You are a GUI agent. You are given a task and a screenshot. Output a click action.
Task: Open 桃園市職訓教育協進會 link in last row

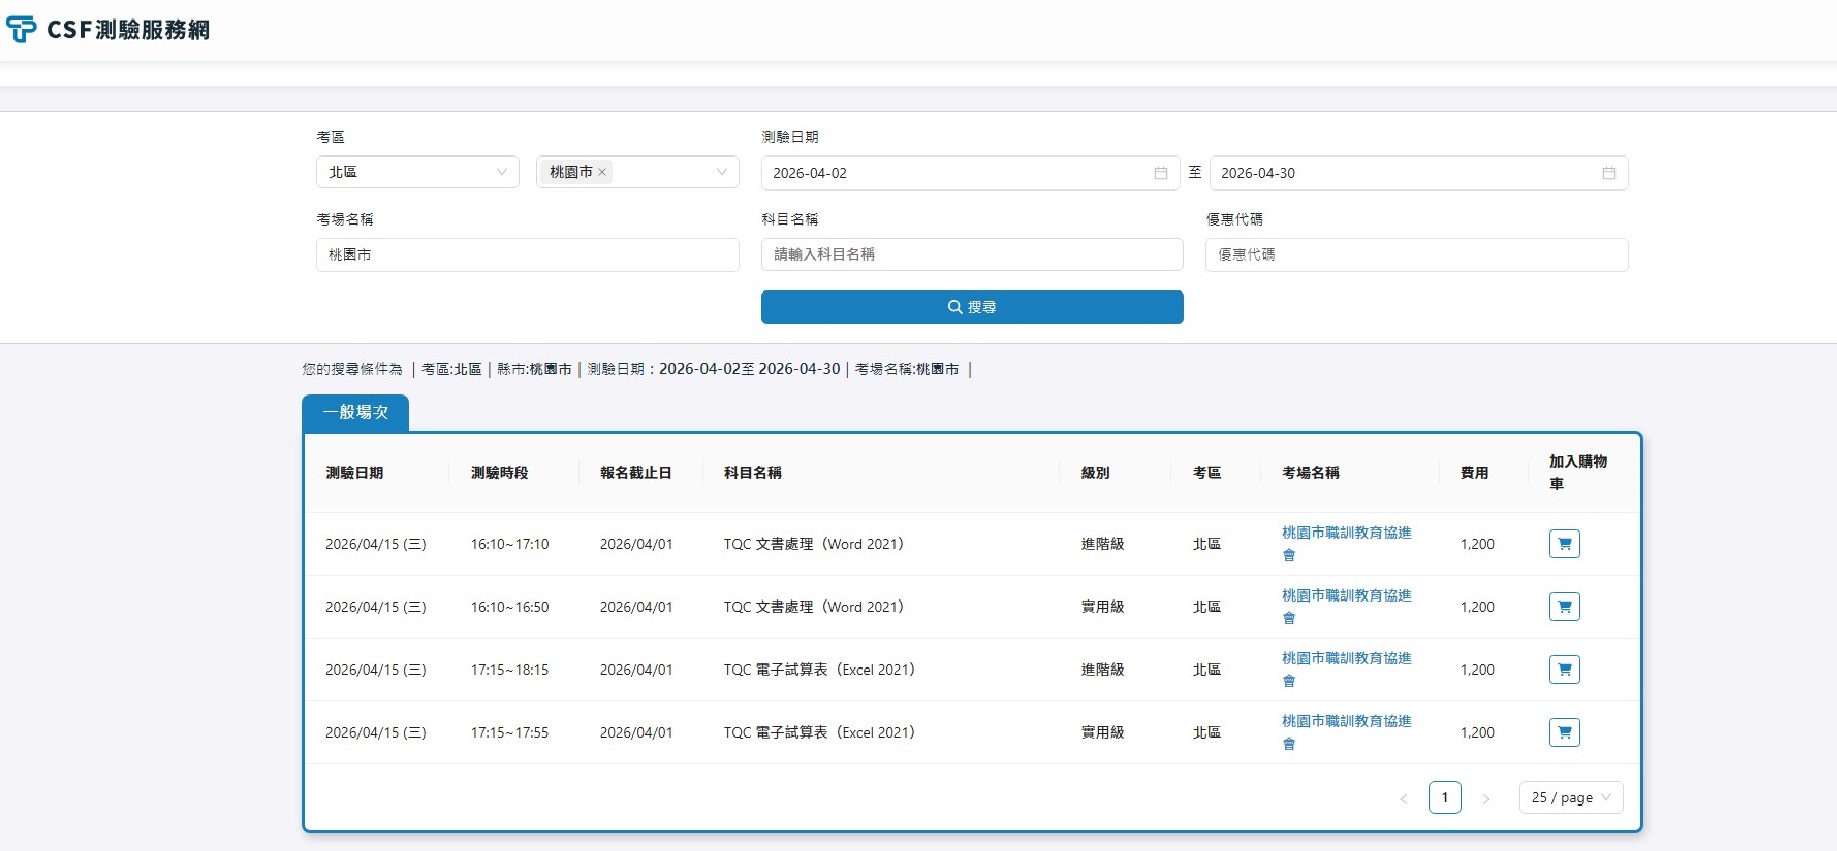[1346, 722]
